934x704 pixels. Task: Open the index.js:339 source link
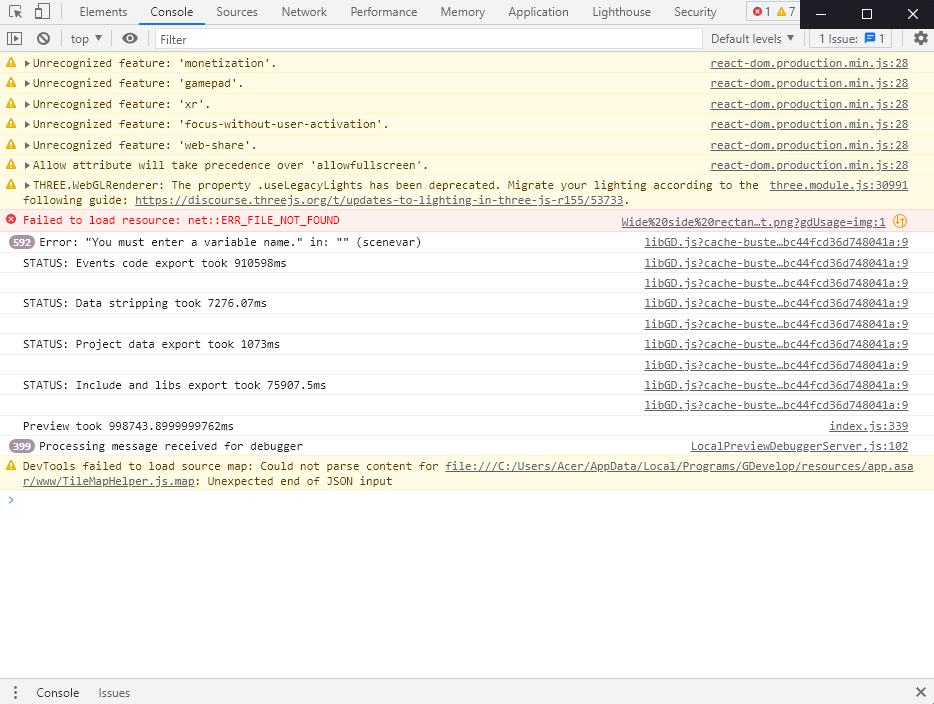pos(868,426)
